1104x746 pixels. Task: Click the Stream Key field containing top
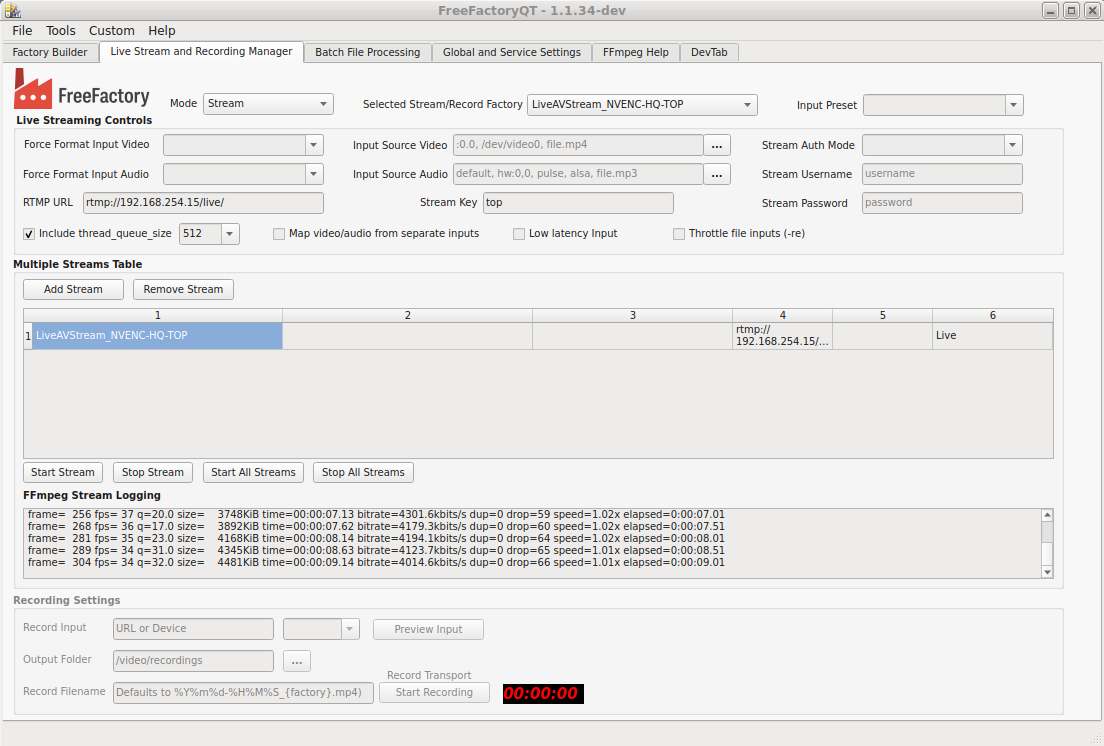click(578, 203)
